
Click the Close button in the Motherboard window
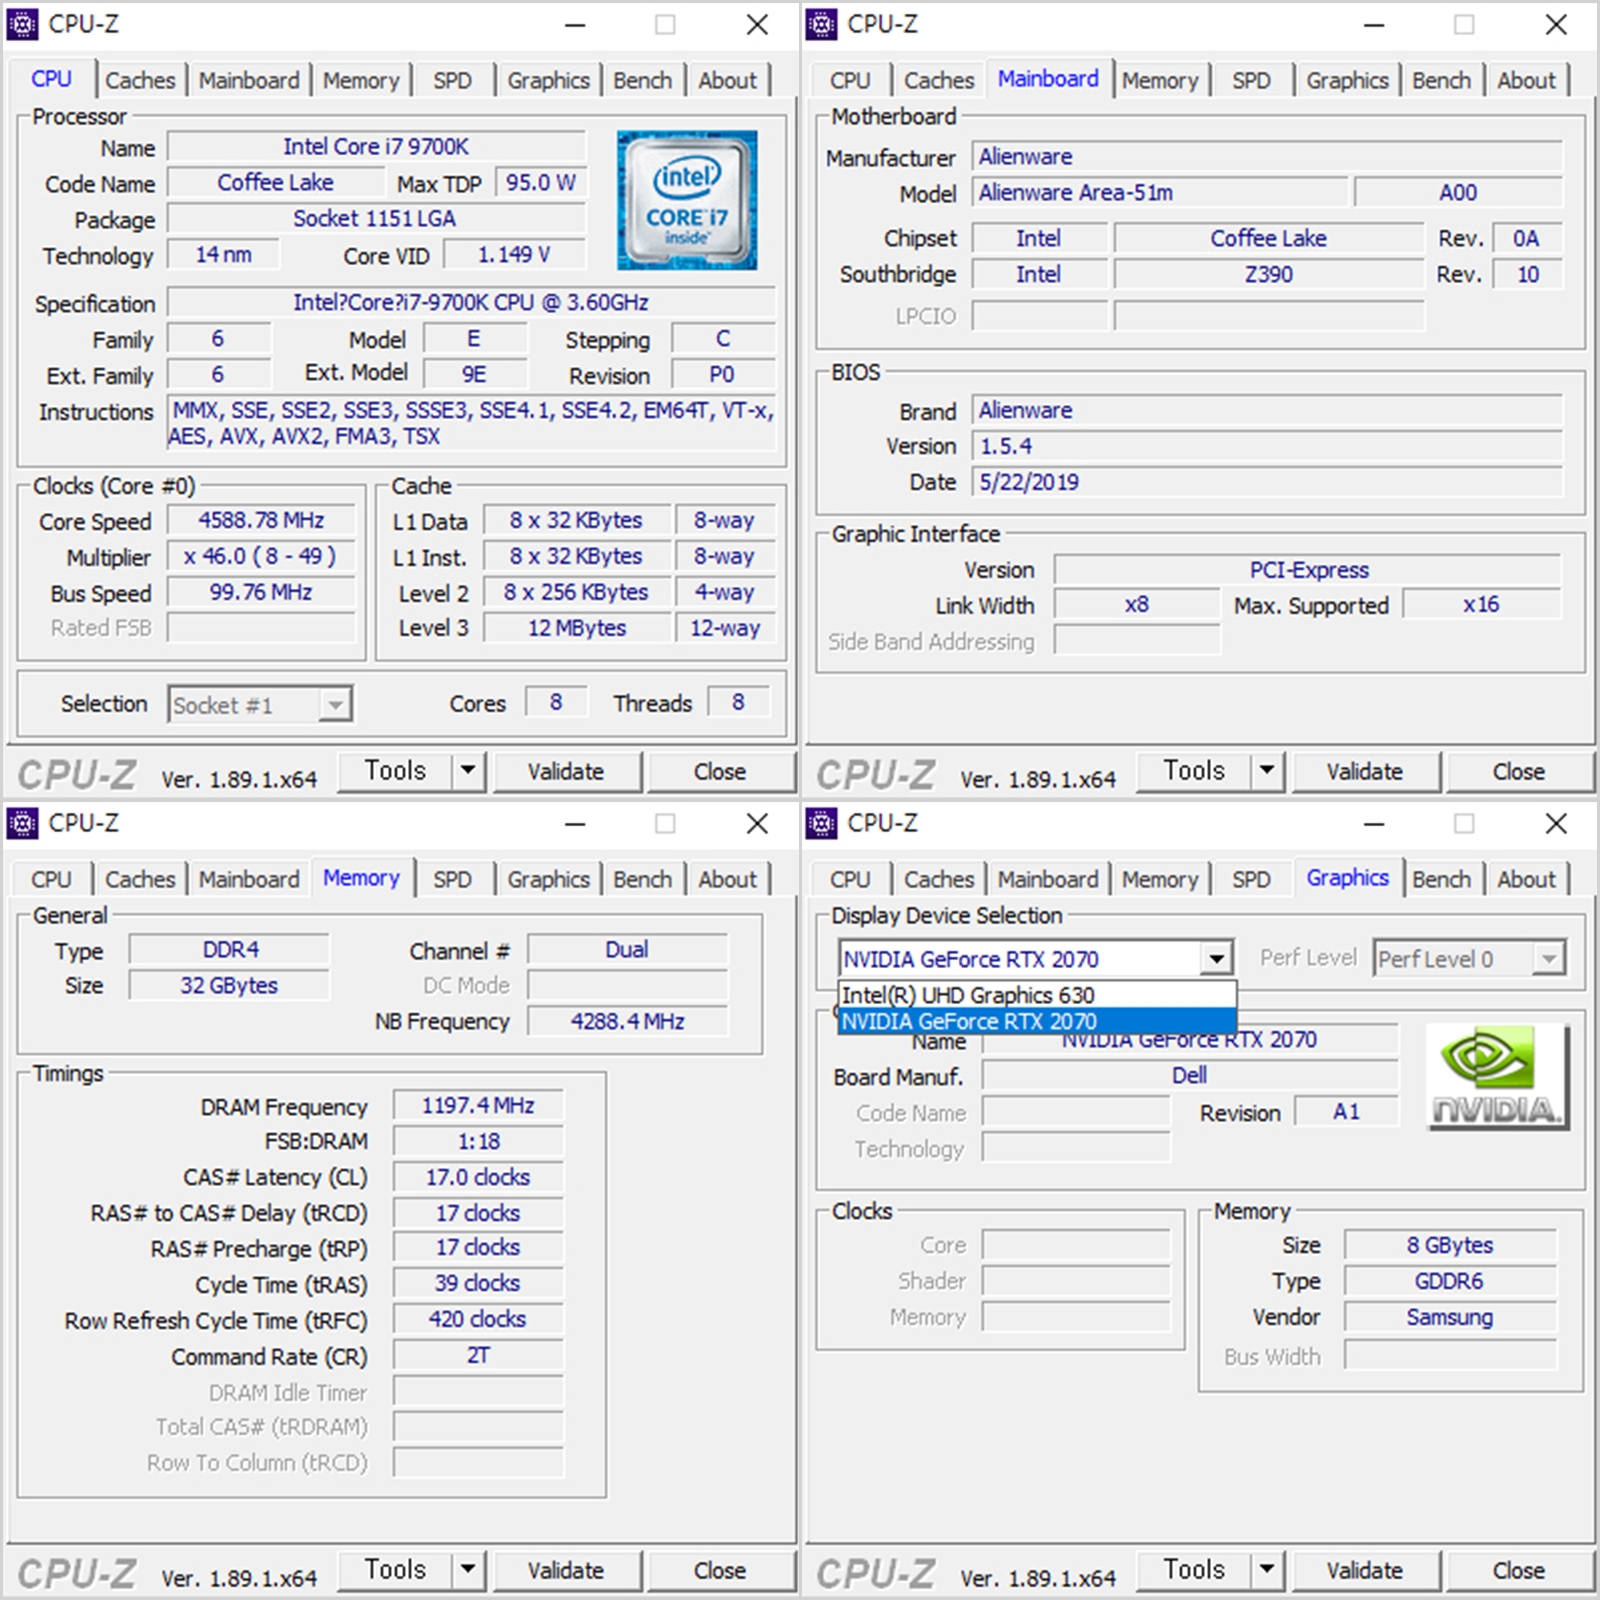coord(1519,771)
